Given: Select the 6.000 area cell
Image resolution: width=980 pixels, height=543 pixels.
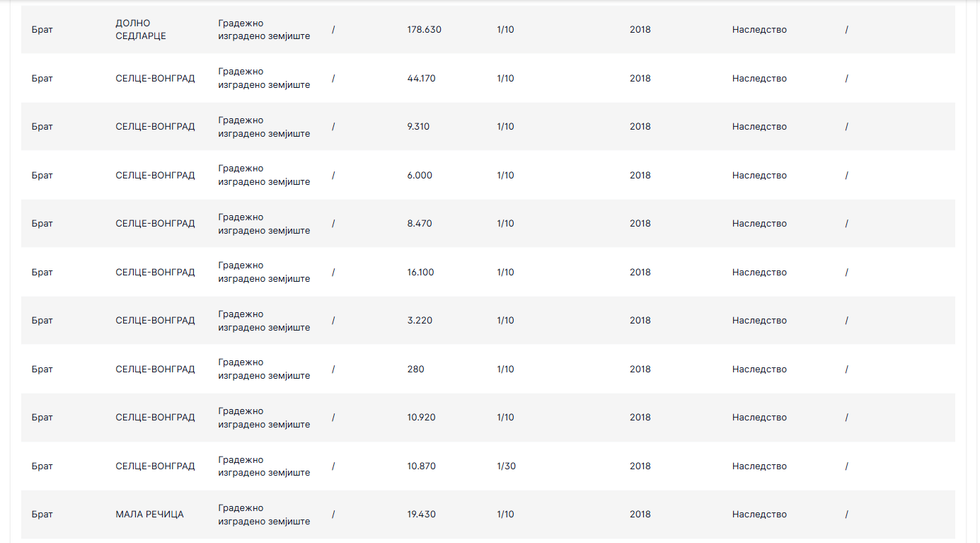Looking at the screenshot, I should coord(420,176).
